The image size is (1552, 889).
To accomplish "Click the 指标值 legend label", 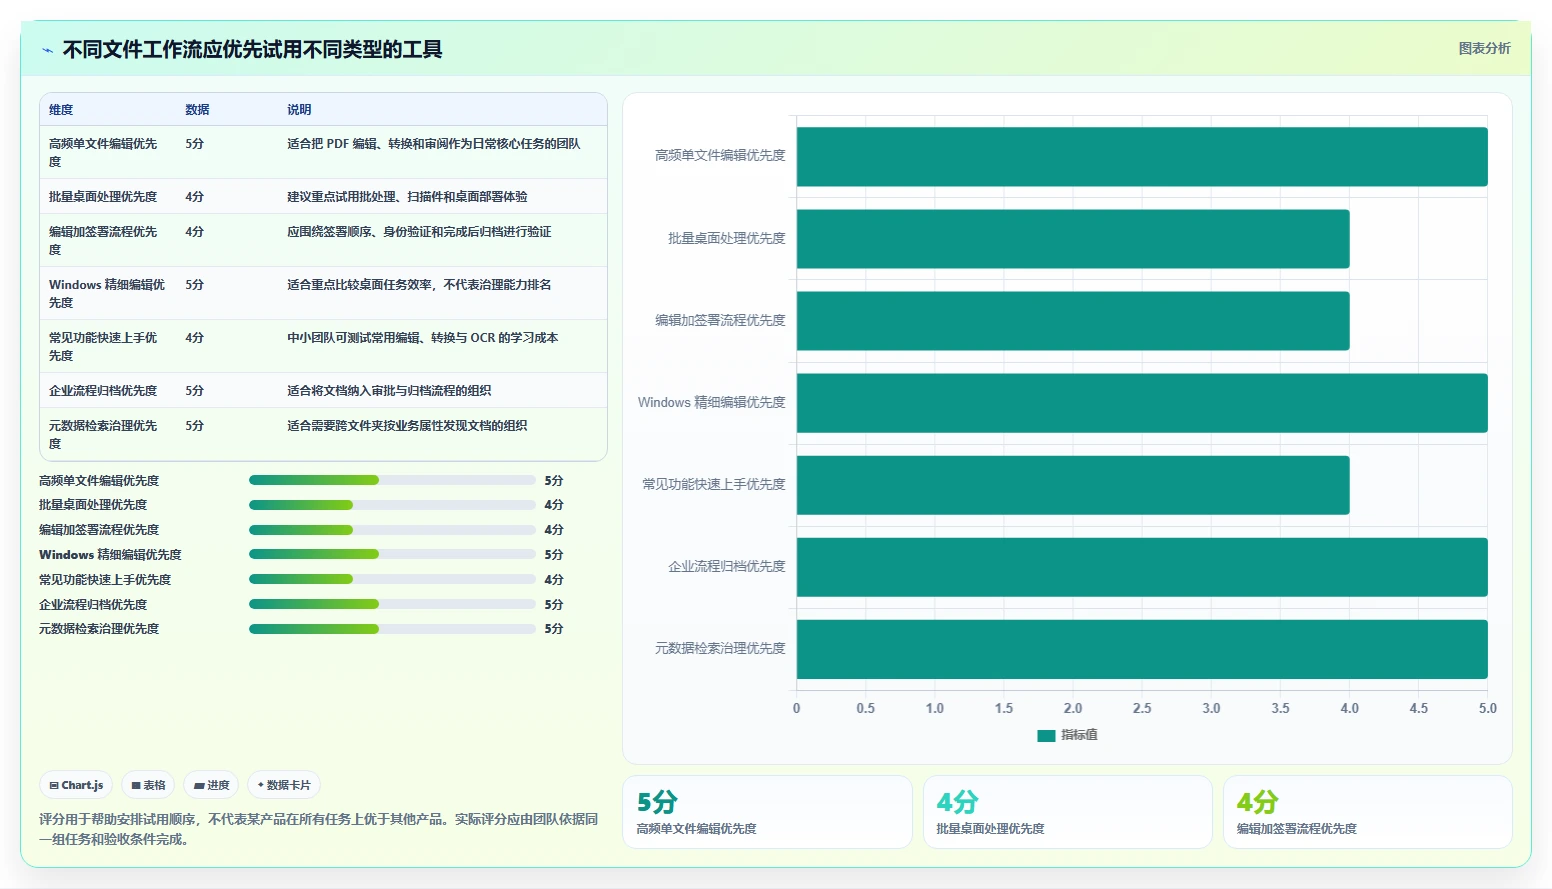I will [x=1079, y=735].
